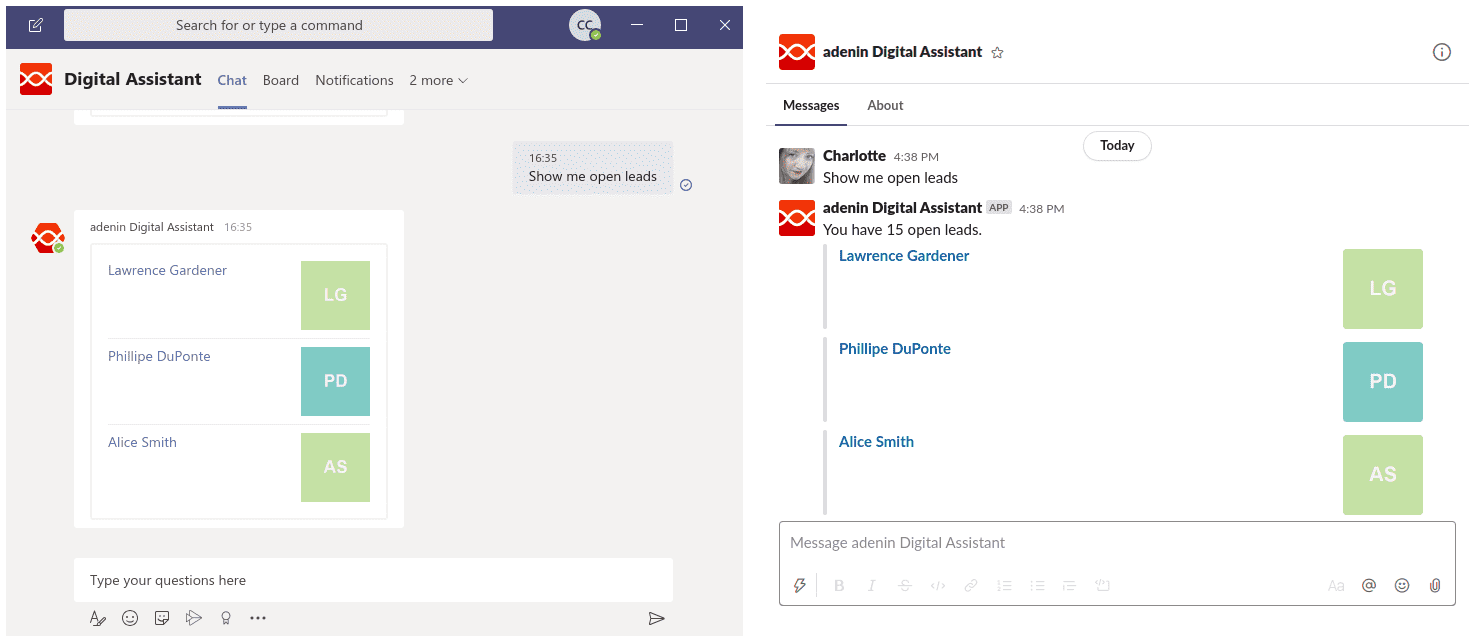Click the 16:35 timestamp on the bot reply
Screen dimensions: 1478x644
click(238, 227)
